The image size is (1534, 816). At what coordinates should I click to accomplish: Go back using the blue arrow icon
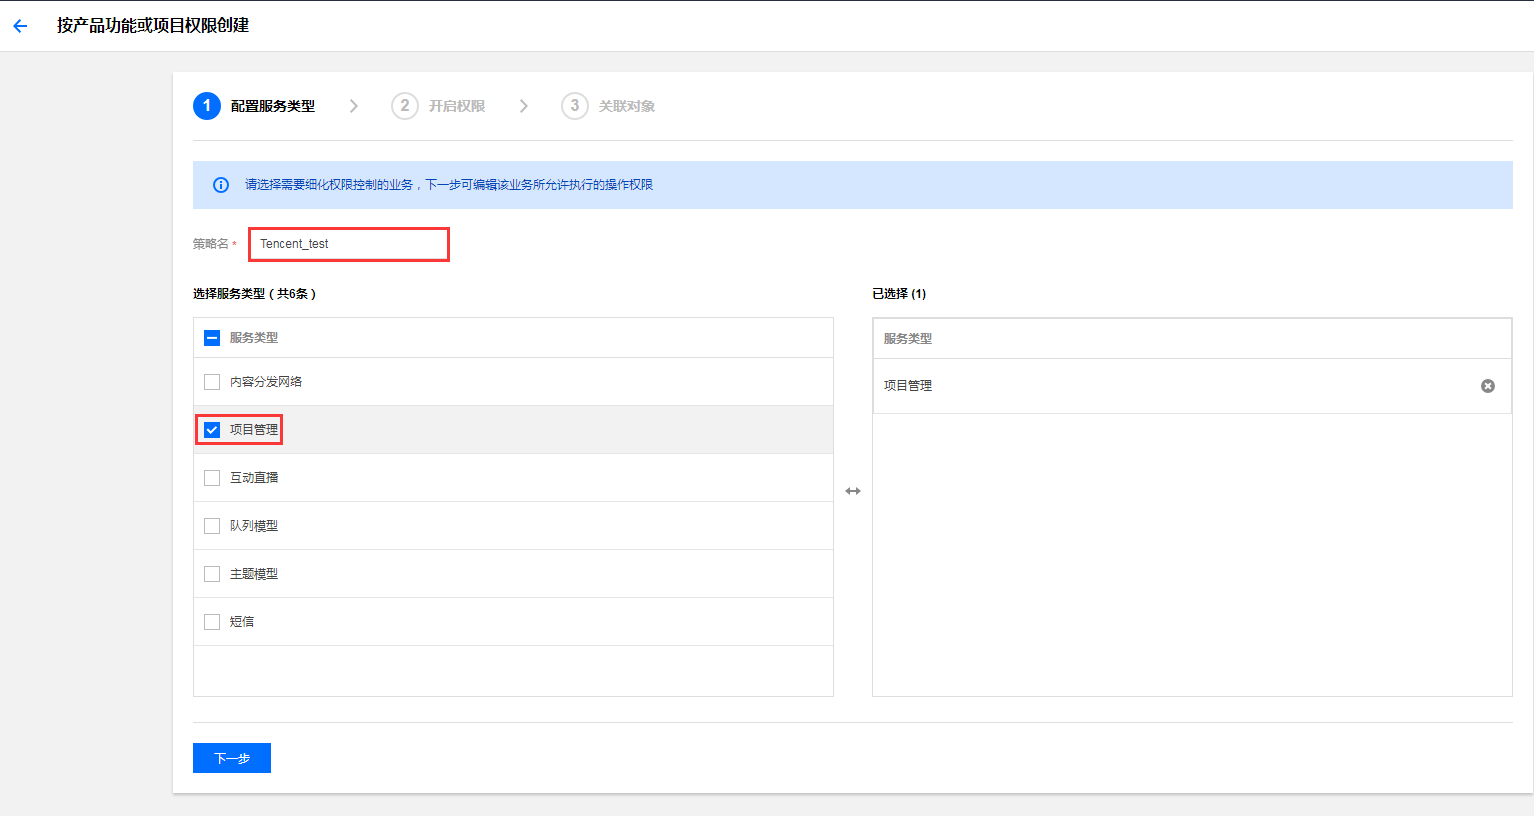(x=20, y=26)
